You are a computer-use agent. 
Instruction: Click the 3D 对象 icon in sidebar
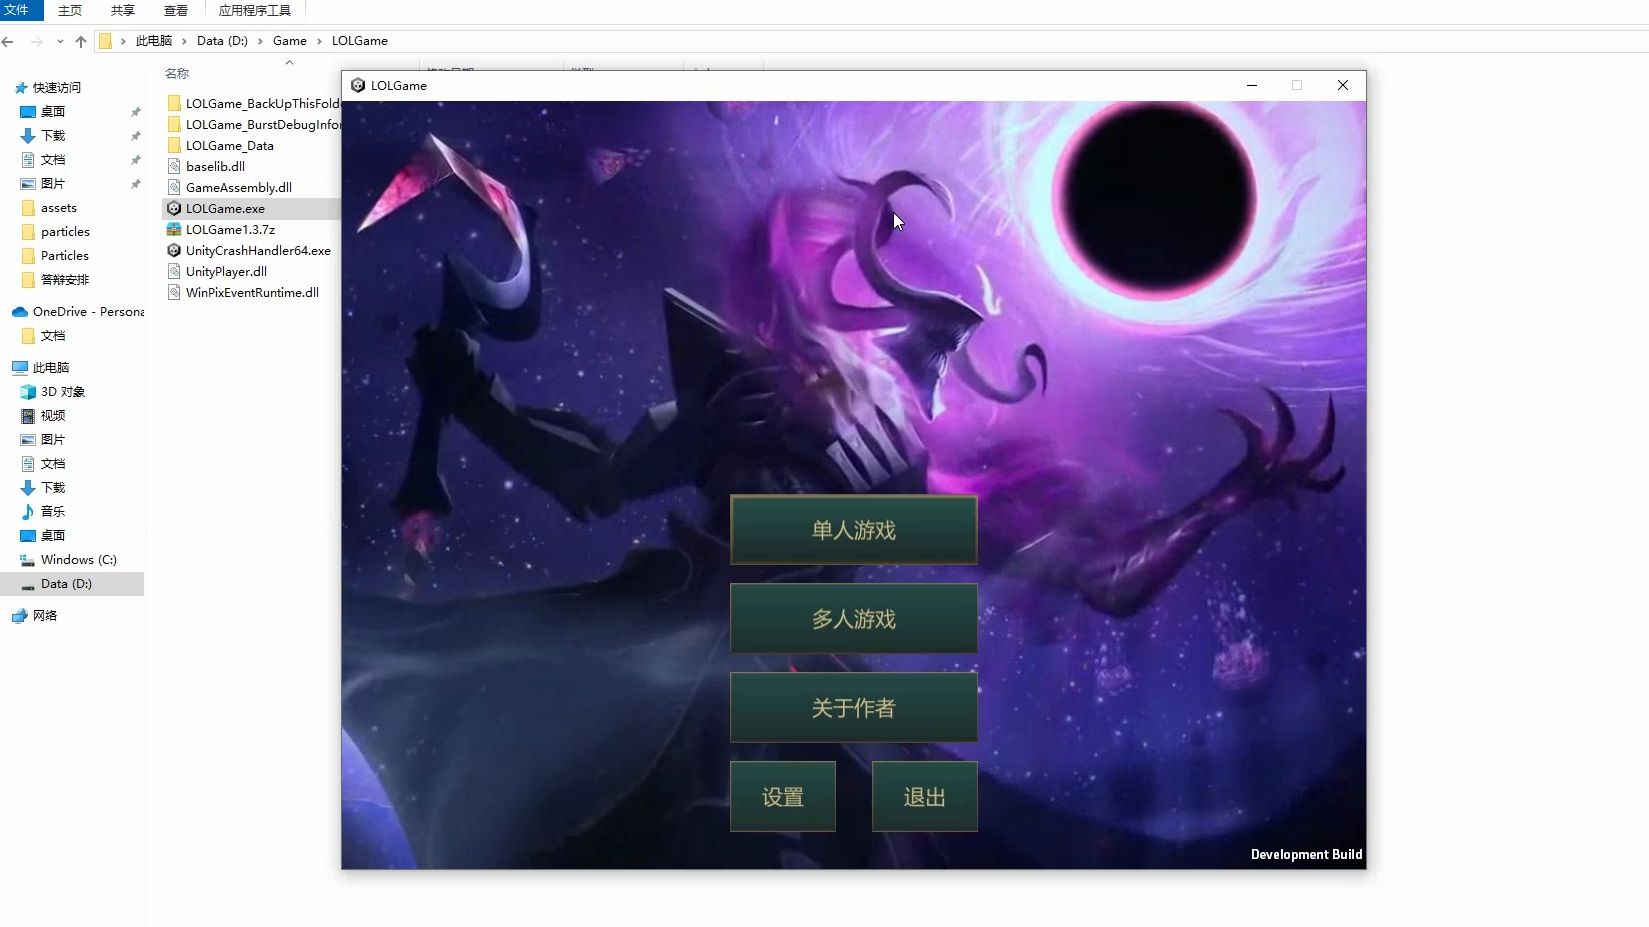pos(28,391)
